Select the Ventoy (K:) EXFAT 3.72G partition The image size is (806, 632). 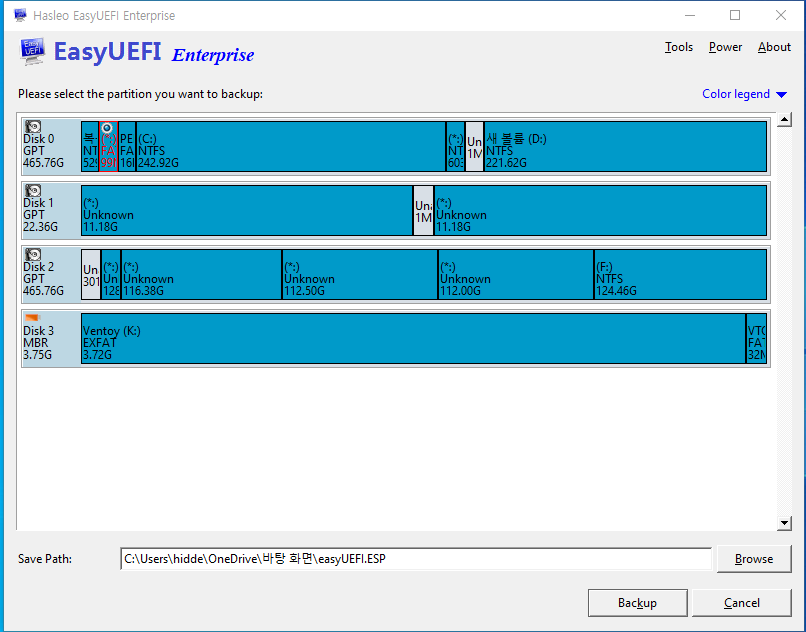coord(413,338)
